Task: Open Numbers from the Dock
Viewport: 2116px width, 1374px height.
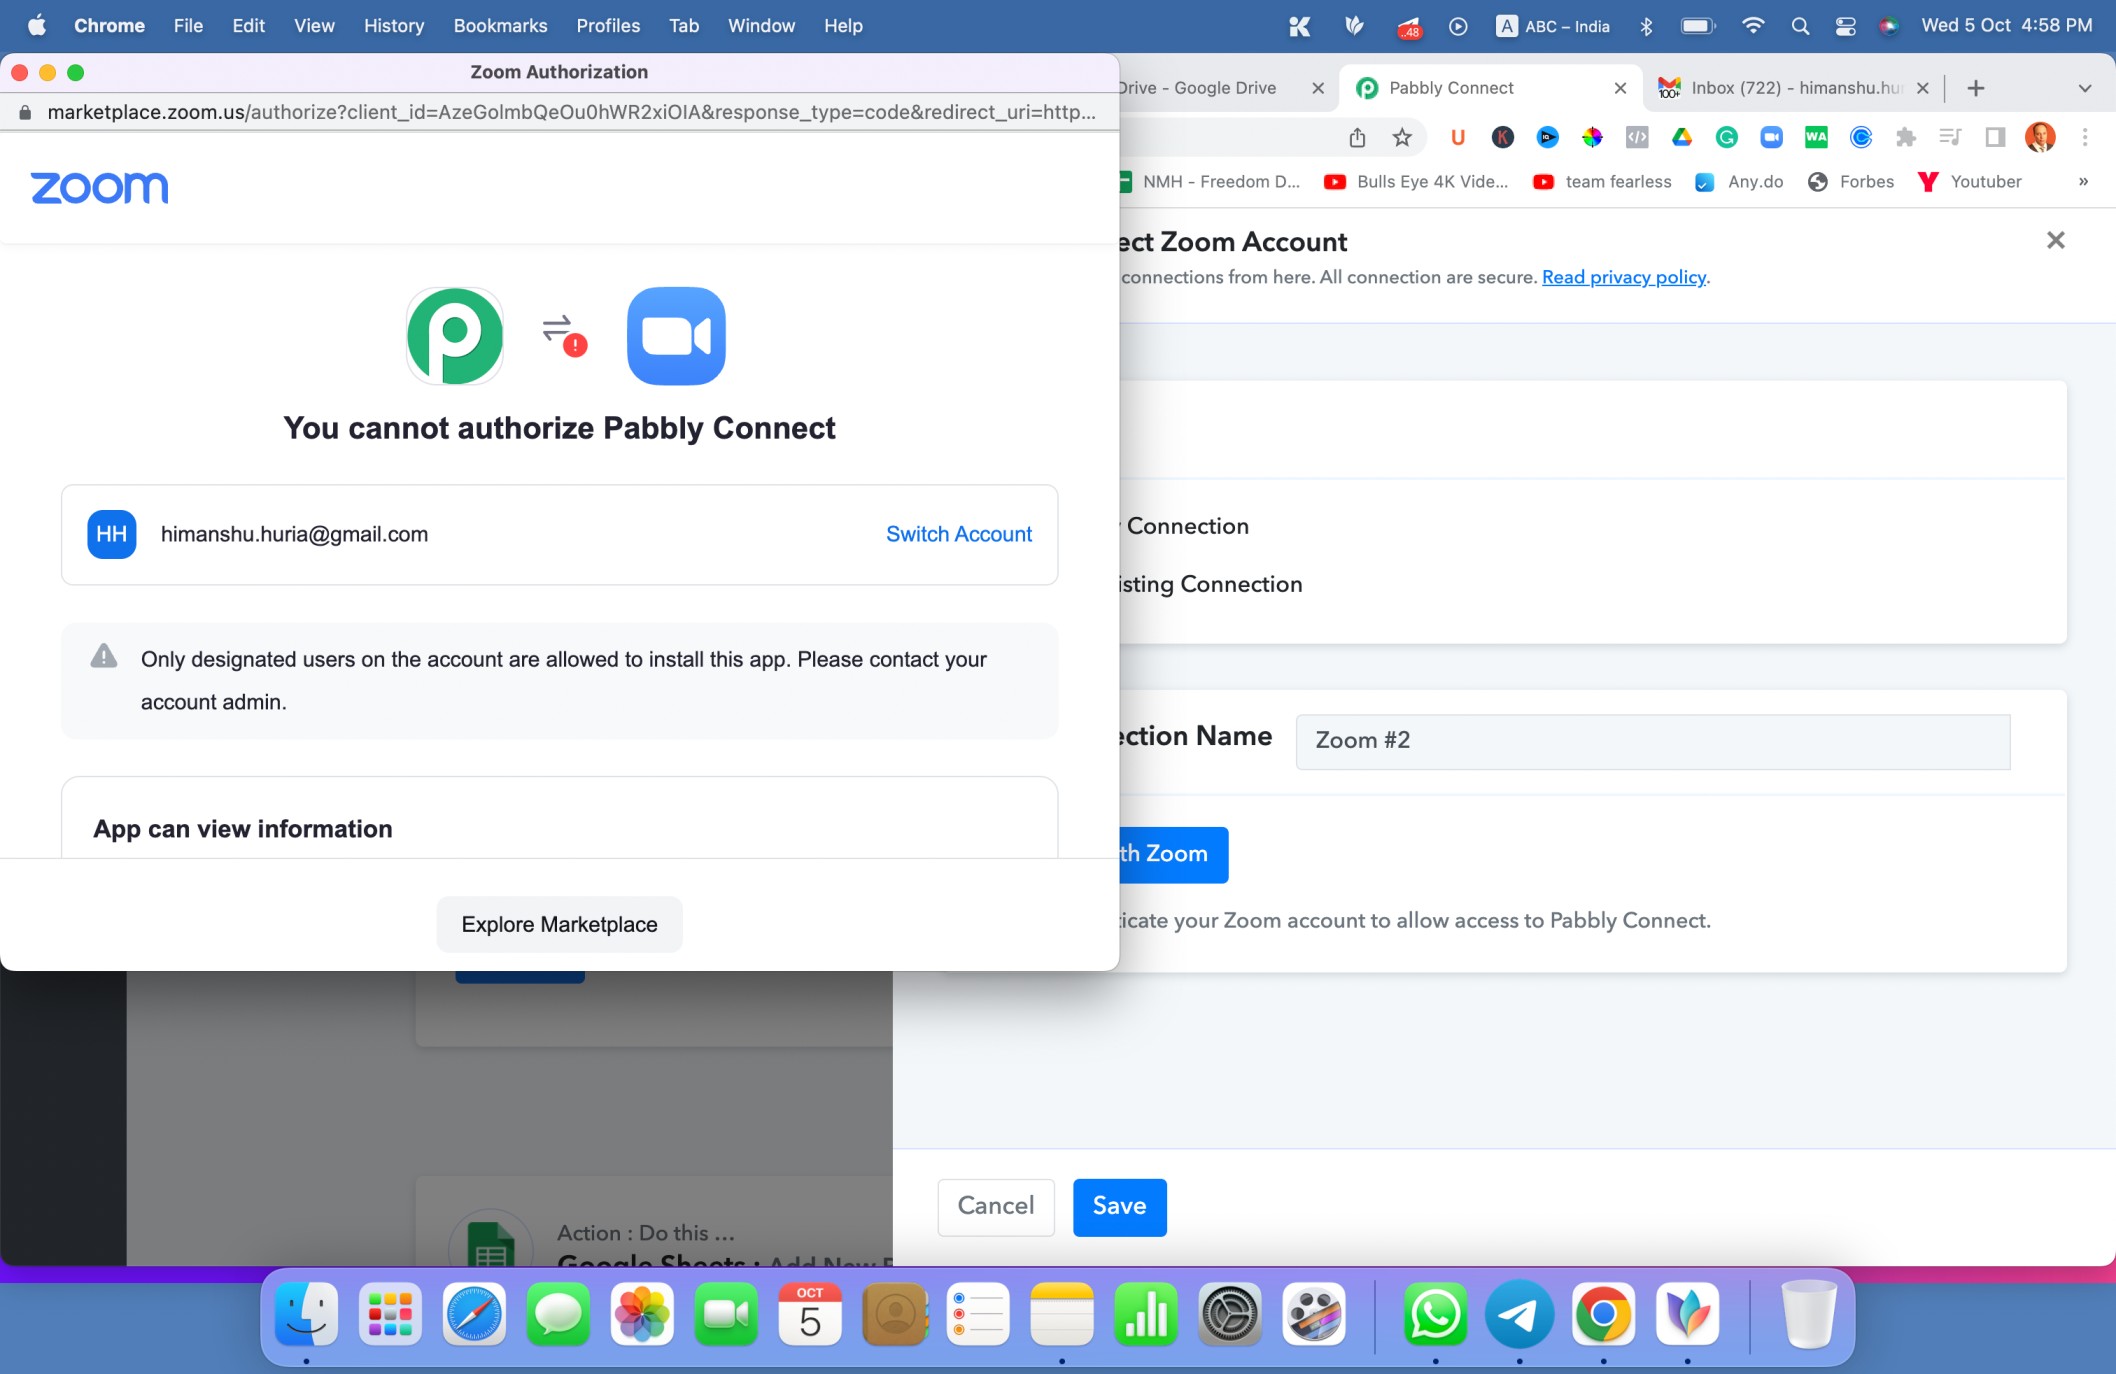Action: click(1146, 1314)
